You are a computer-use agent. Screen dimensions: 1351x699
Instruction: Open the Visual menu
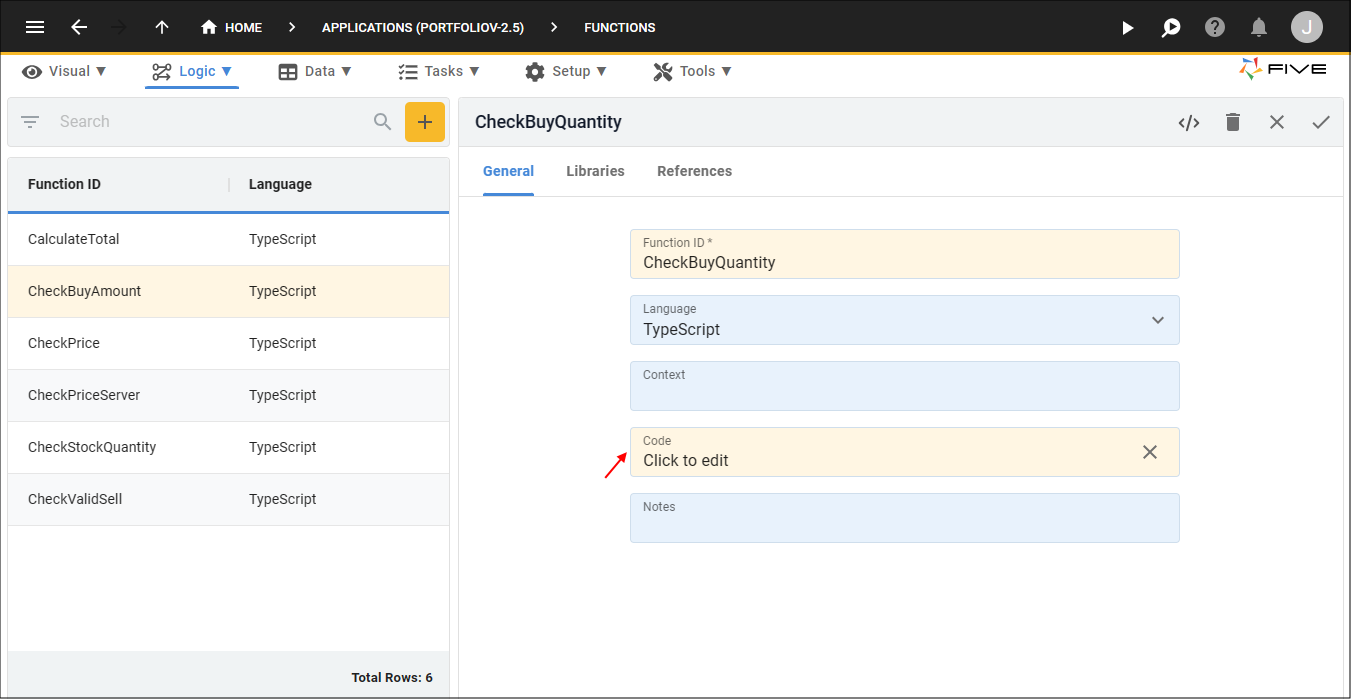(x=65, y=71)
